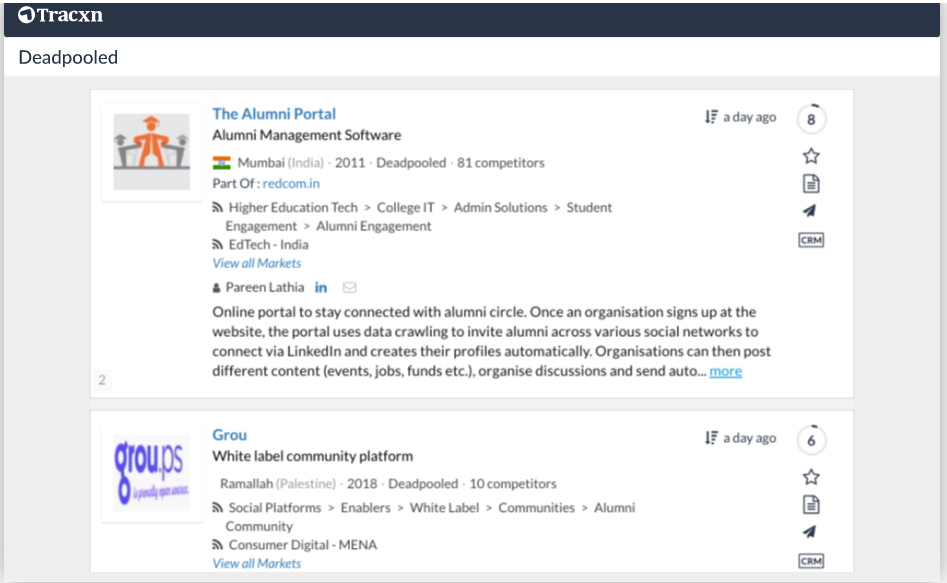947x583 pixels.
Task: Visit the redcom.in parent link
Action: click(x=291, y=183)
